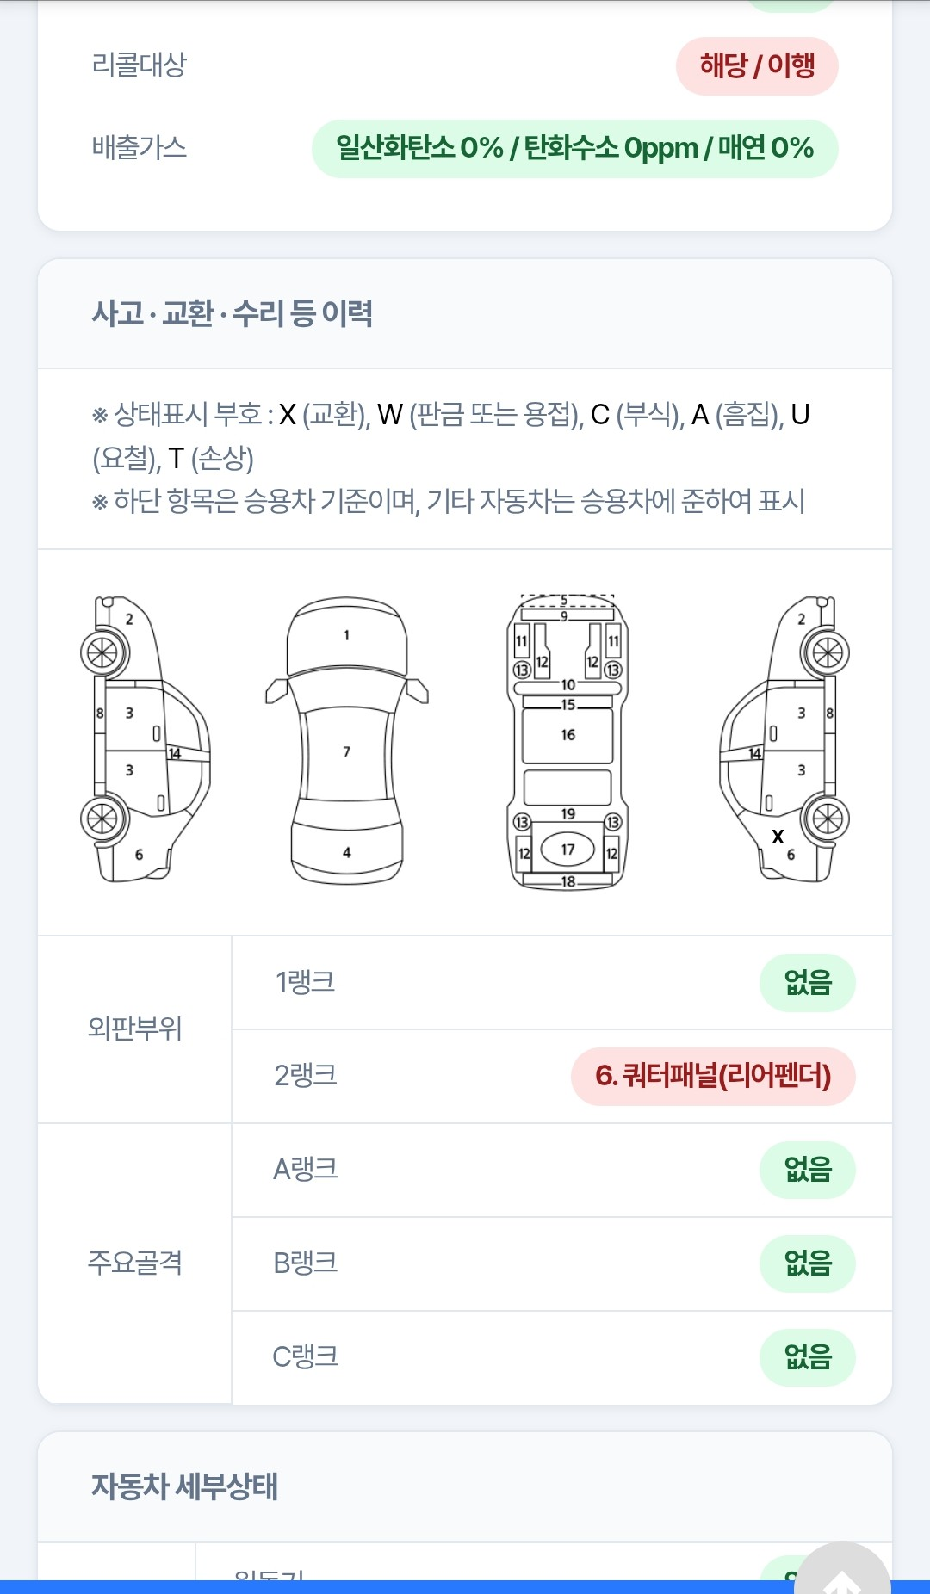Select the left side-view car diagram
930x1594 pixels.
[x=145, y=739]
